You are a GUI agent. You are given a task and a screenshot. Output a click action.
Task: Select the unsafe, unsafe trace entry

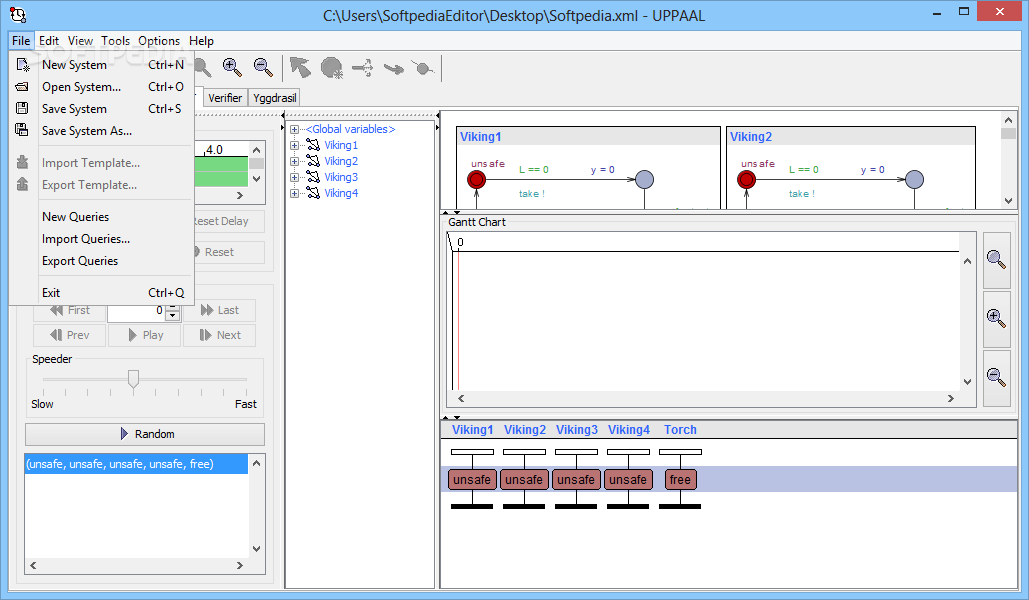[136, 464]
